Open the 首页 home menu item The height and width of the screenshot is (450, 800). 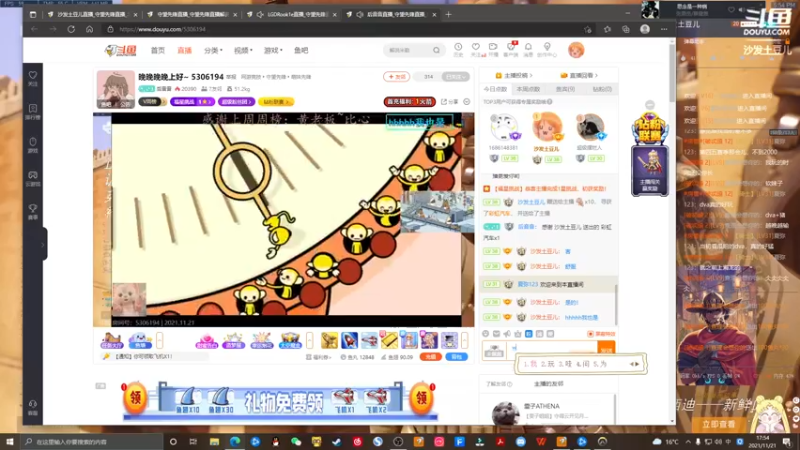pos(158,51)
